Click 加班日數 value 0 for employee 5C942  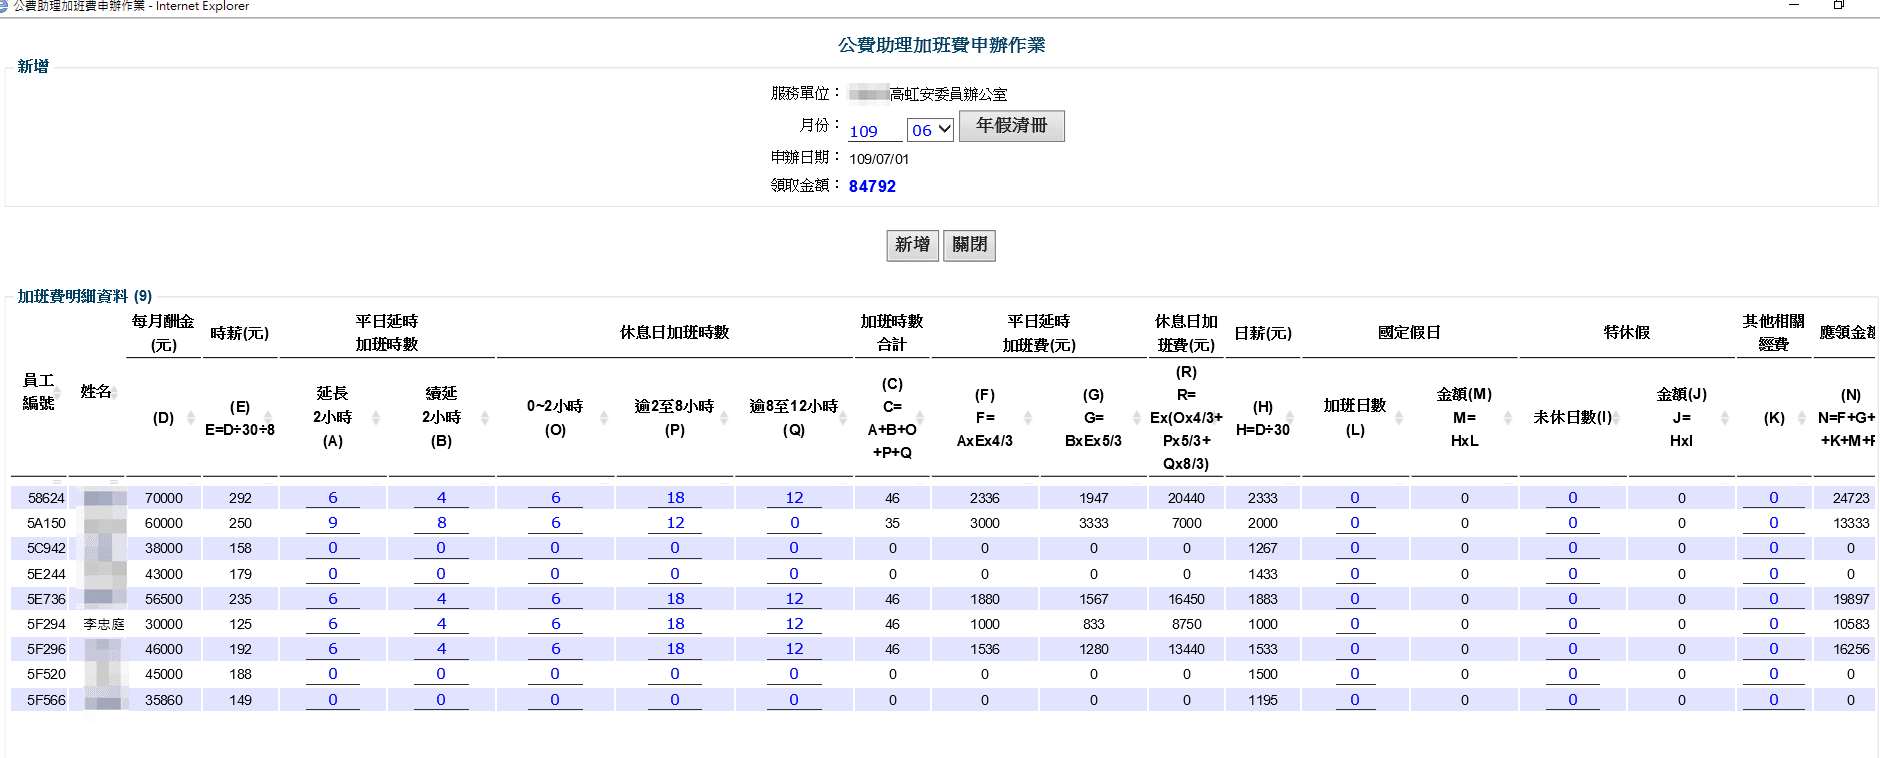[x=1355, y=548]
